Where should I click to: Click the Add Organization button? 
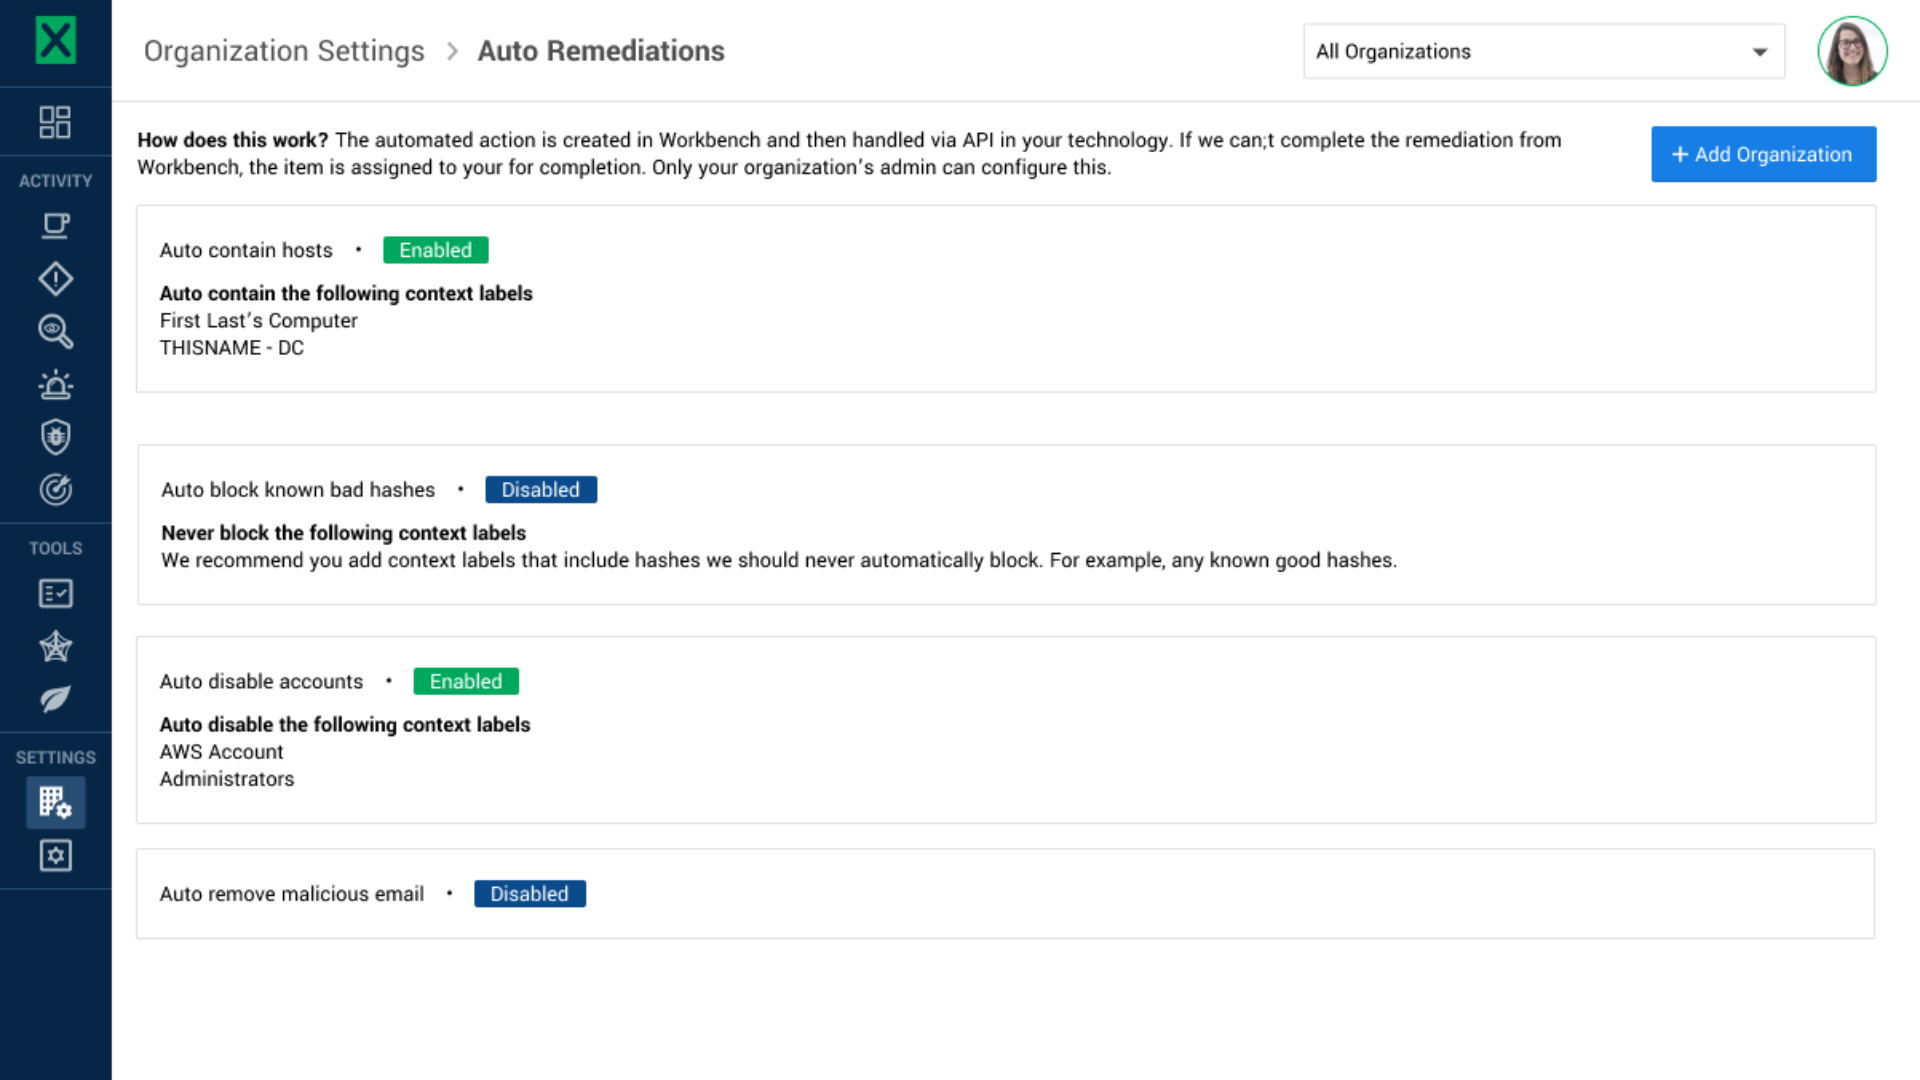coord(1763,154)
